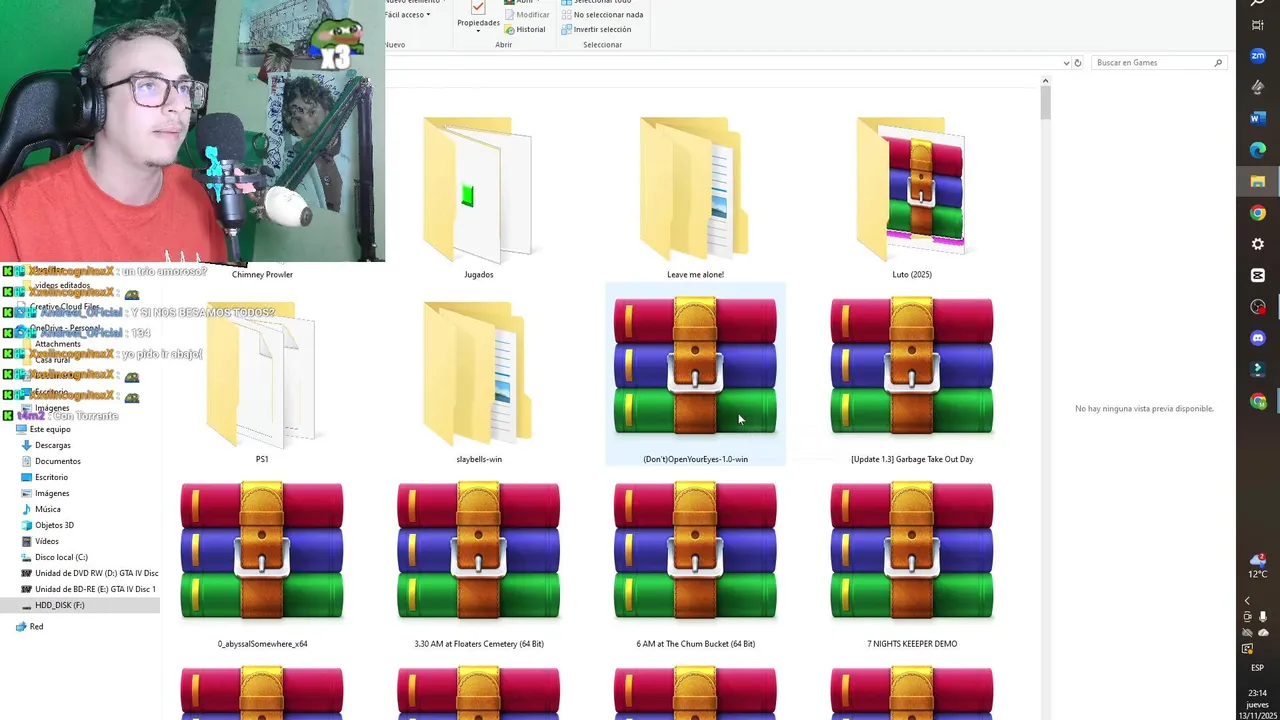Click No seleccionar nada in the ribbon
Viewport: 1280px width, 720px height.
tap(602, 14)
